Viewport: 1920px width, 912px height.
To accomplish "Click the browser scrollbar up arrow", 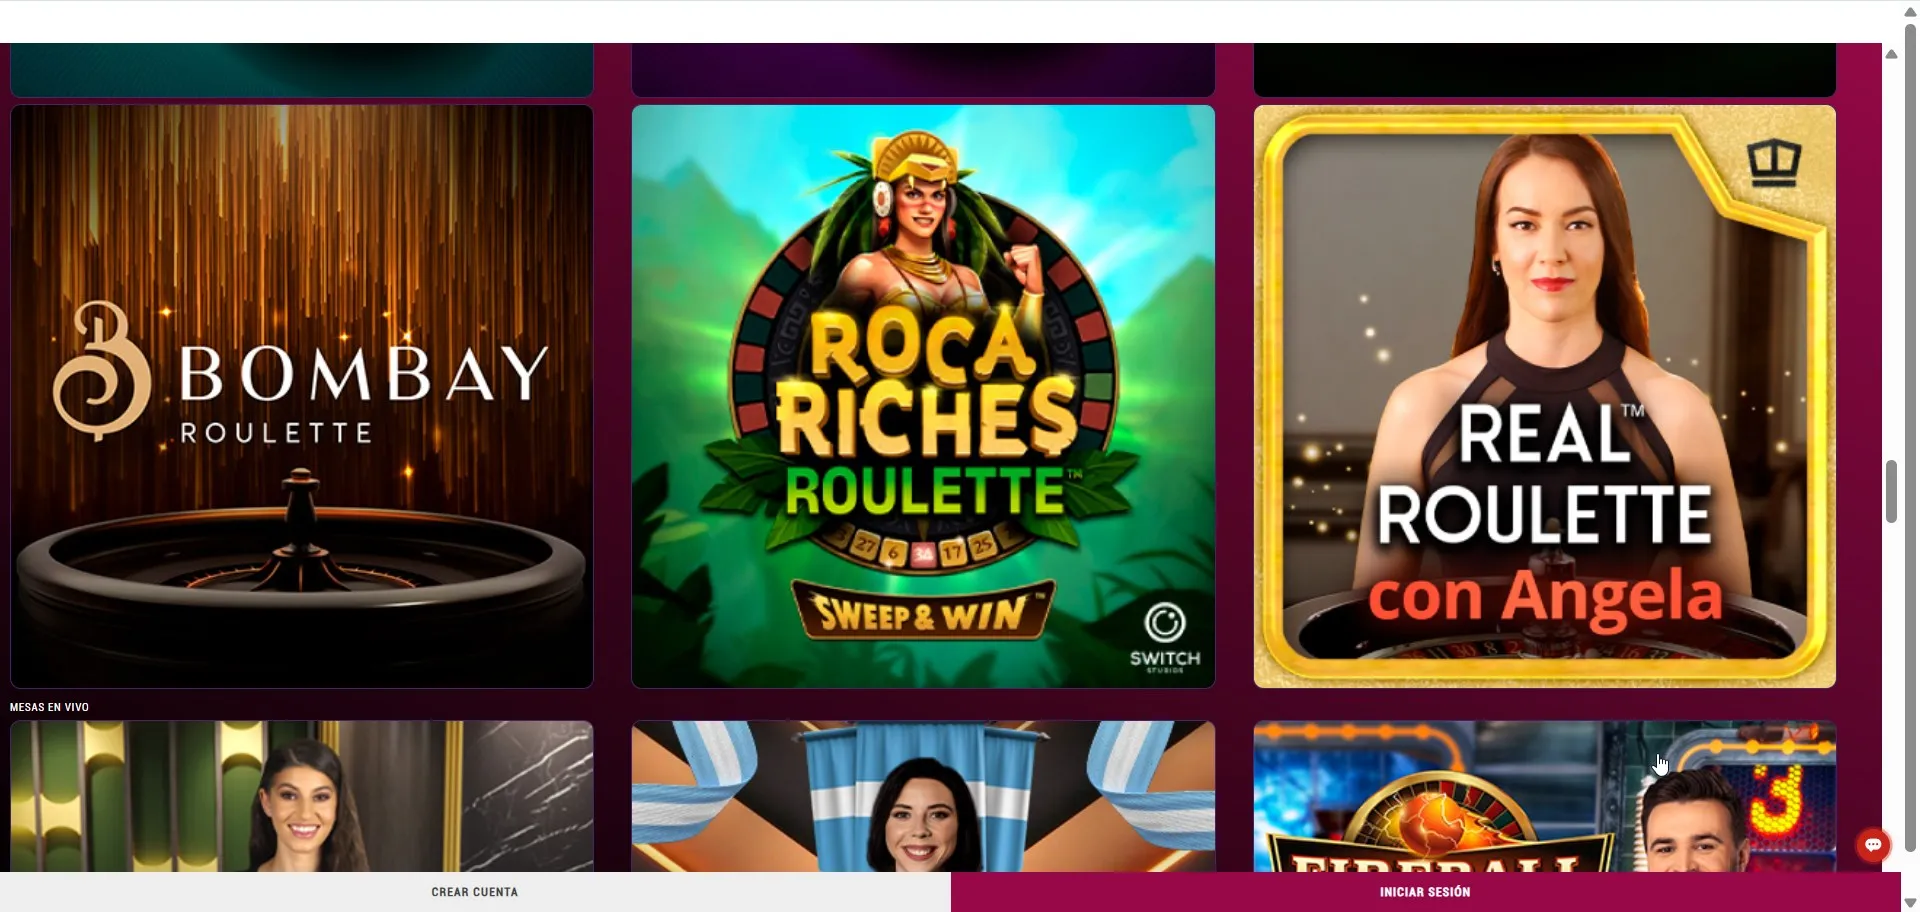I will (1910, 12).
